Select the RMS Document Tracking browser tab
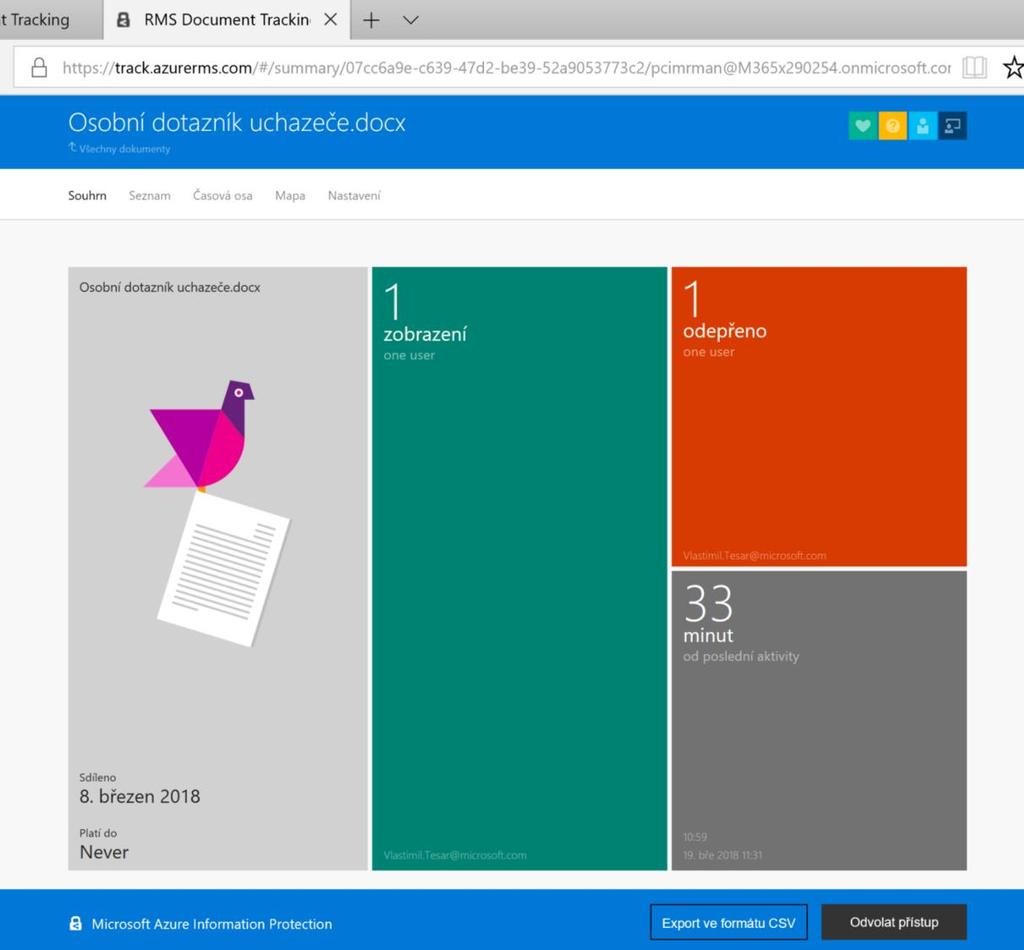 (226, 20)
